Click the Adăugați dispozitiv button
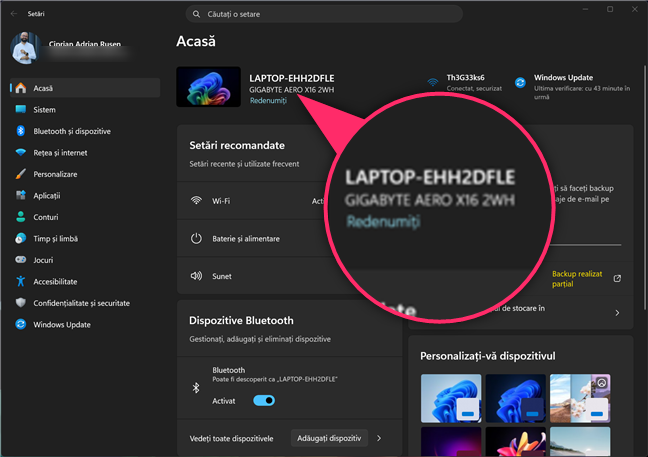The image size is (648, 457). click(x=329, y=438)
